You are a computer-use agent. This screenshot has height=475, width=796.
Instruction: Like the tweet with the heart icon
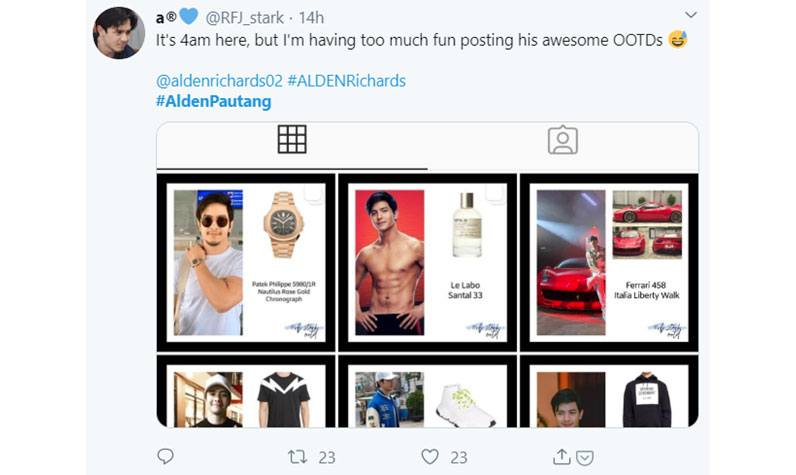(430, 457)
